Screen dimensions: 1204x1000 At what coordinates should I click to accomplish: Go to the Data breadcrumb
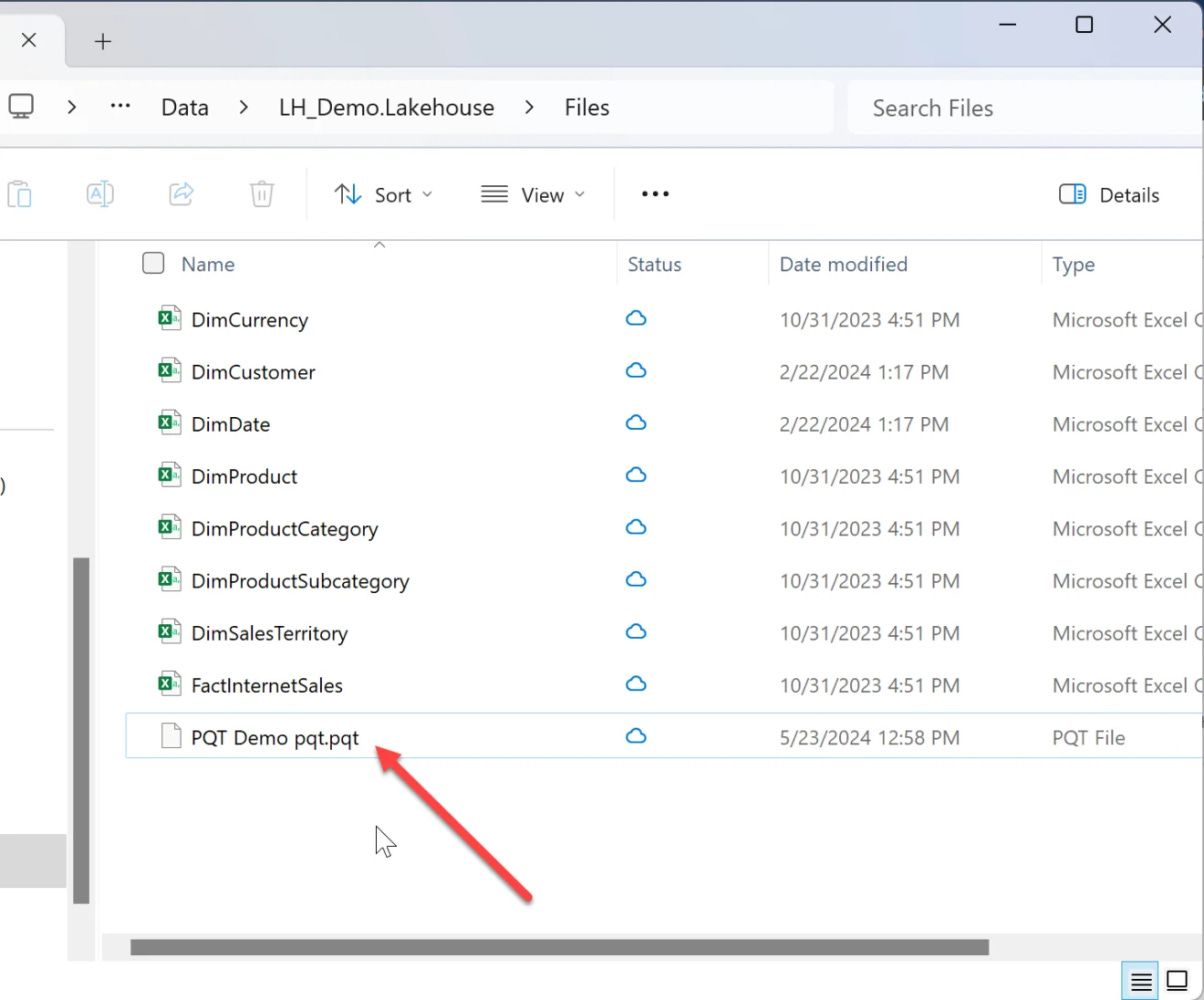185,108
